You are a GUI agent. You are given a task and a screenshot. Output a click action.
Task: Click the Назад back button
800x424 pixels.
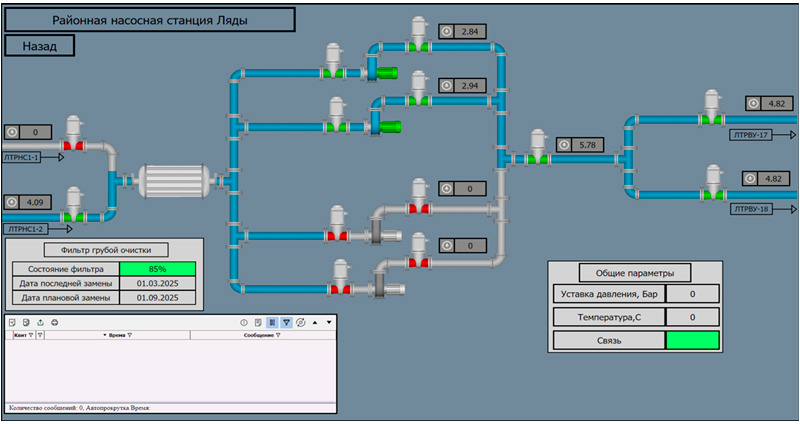40,45
